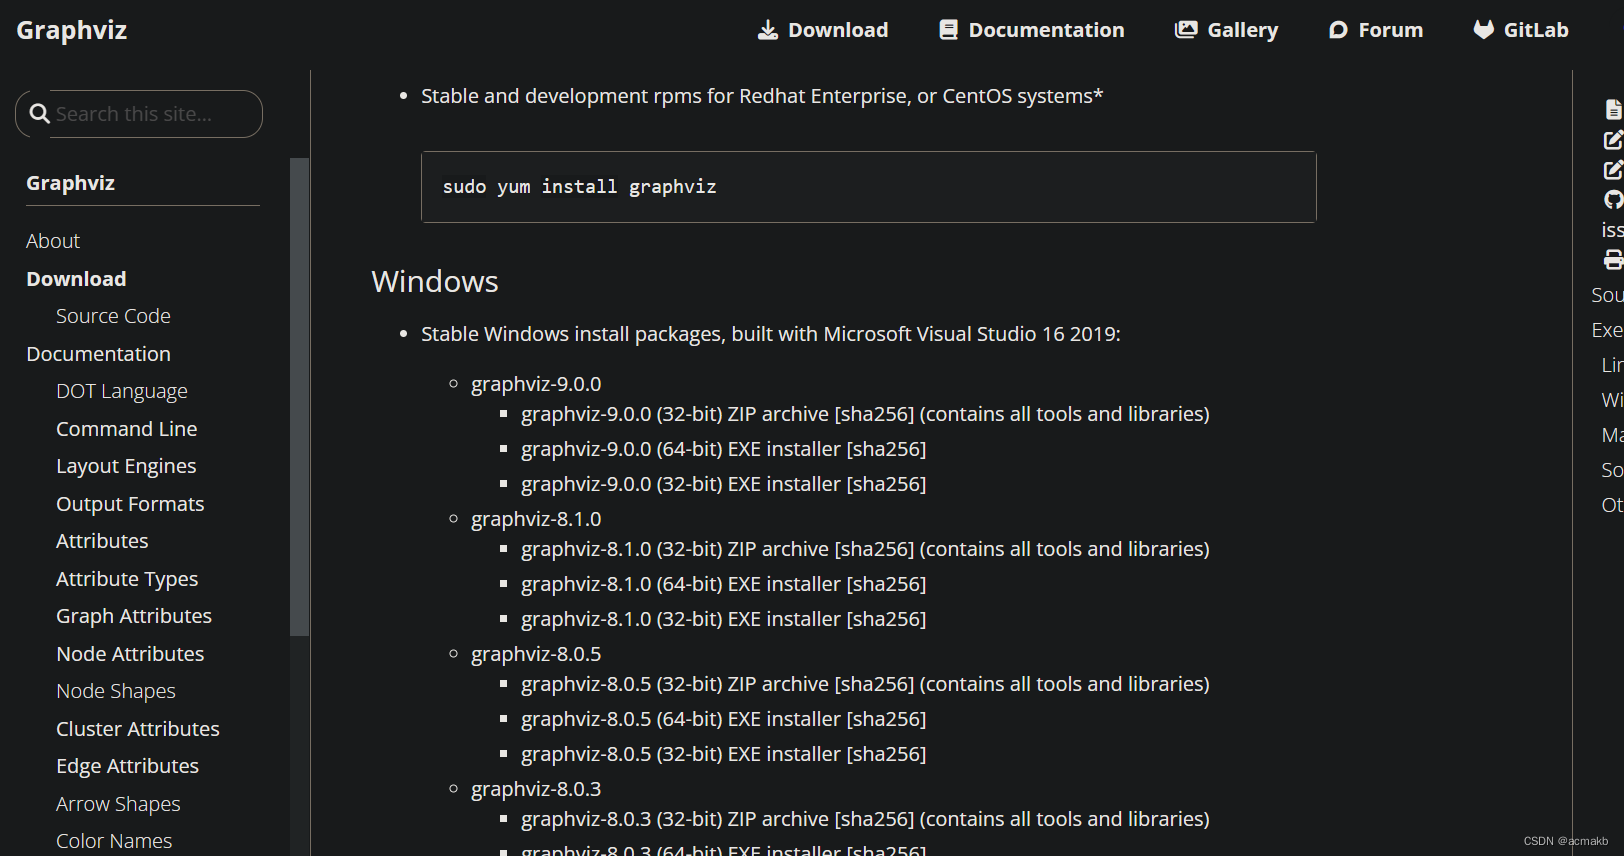Click the graphviz-9.0.0 version label

pyautogui.click(x=536, y=384)
